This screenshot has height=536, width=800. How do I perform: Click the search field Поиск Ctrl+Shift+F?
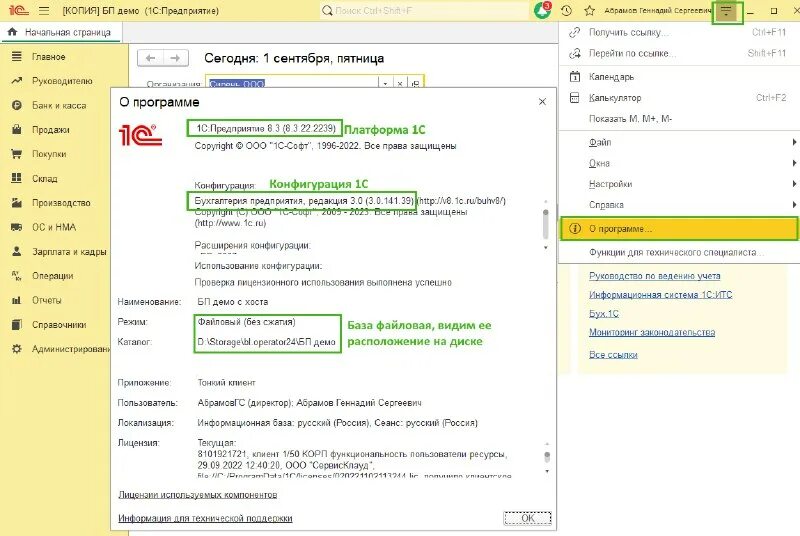[423, 10]
